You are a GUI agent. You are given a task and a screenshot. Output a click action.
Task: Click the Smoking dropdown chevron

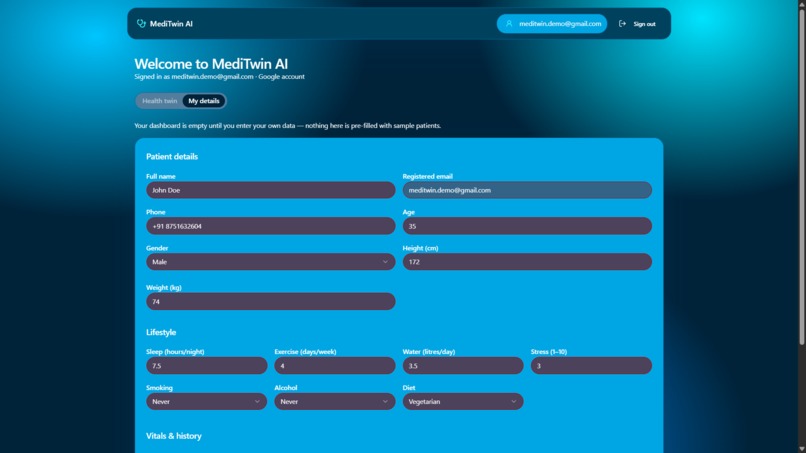point(257,402)
